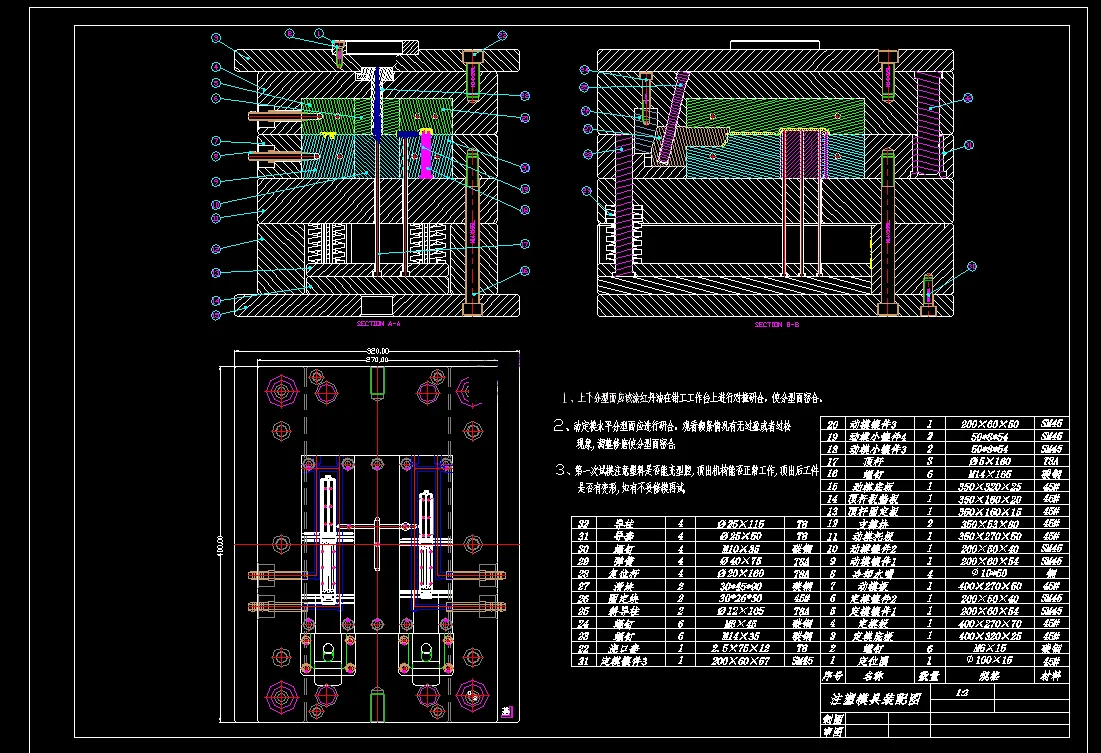Select the '350×160×15' specification cell
Screen dimensions: 1101x753
coord(989,512)
